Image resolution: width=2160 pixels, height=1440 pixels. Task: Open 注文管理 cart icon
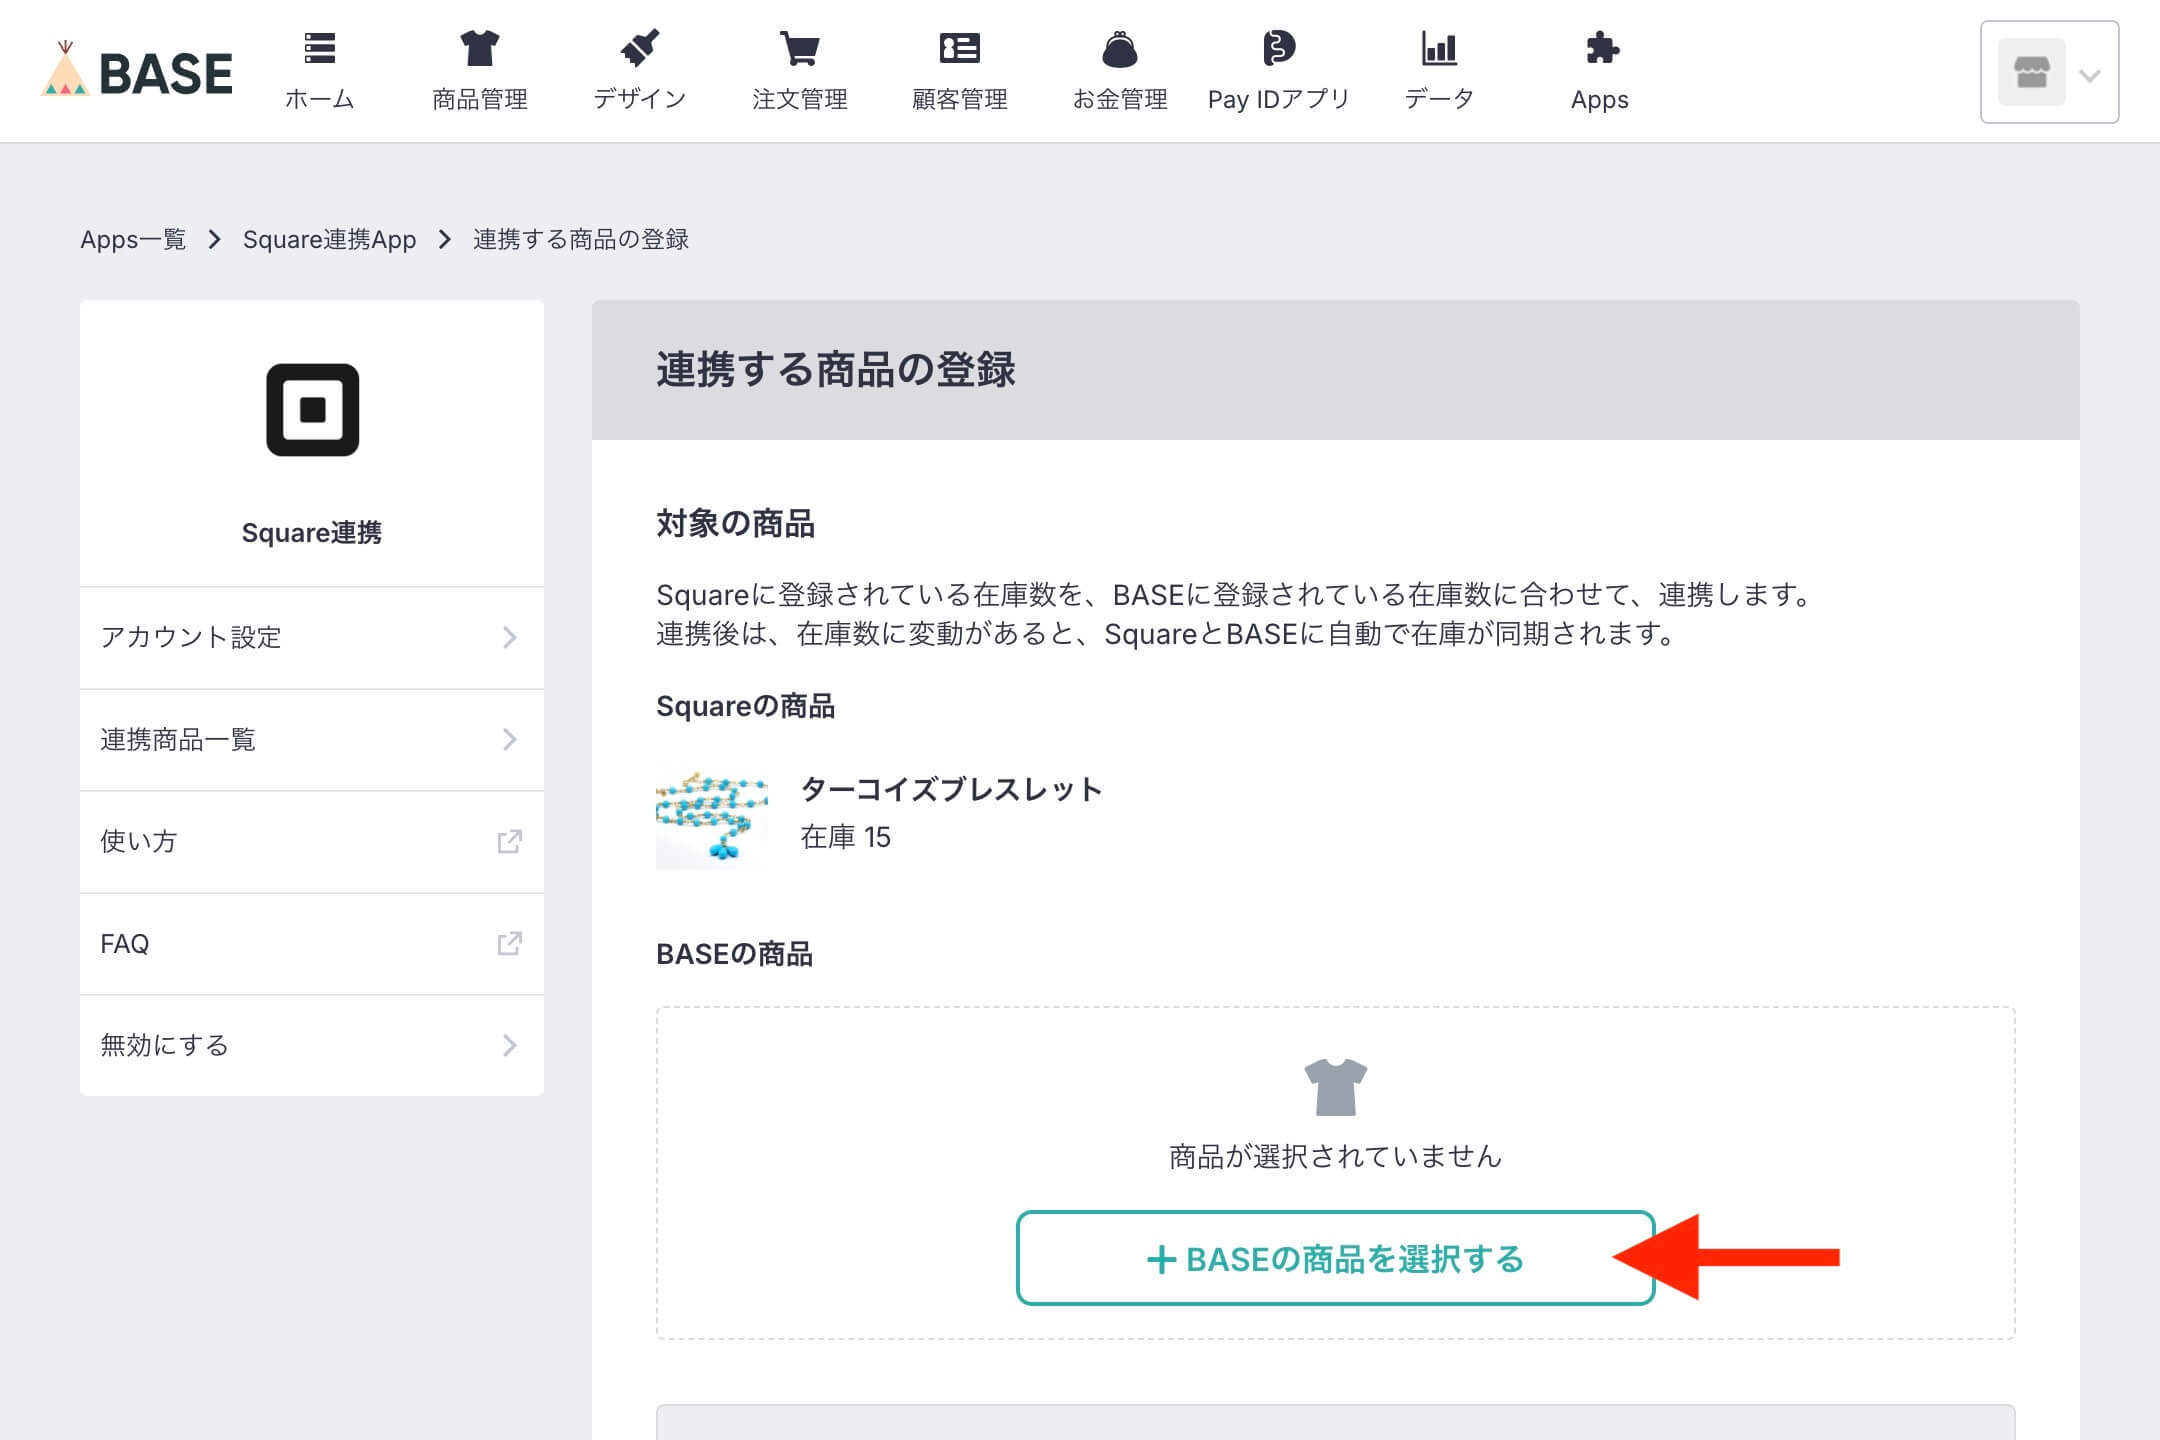799,47
